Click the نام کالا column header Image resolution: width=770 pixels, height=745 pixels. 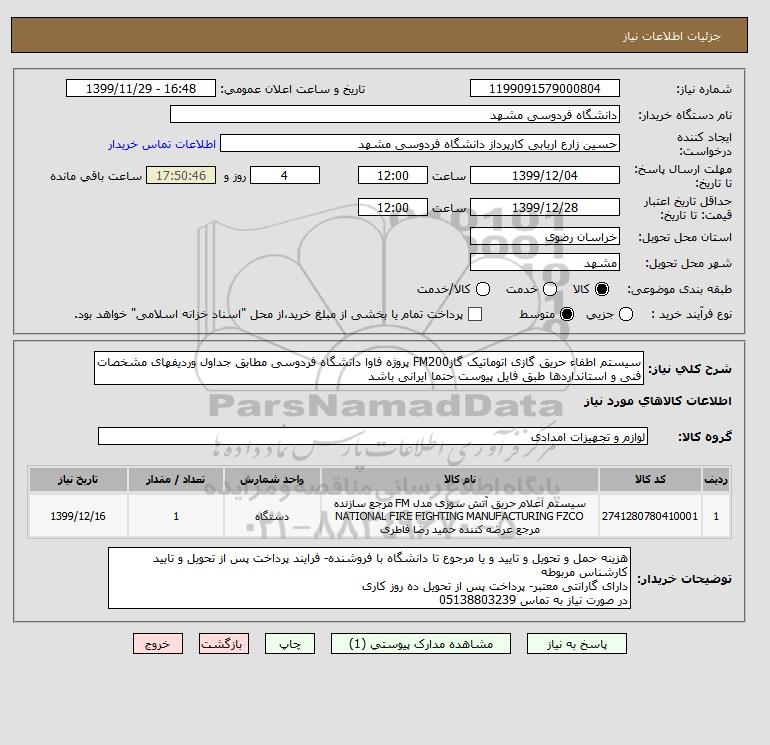(460, 479)
